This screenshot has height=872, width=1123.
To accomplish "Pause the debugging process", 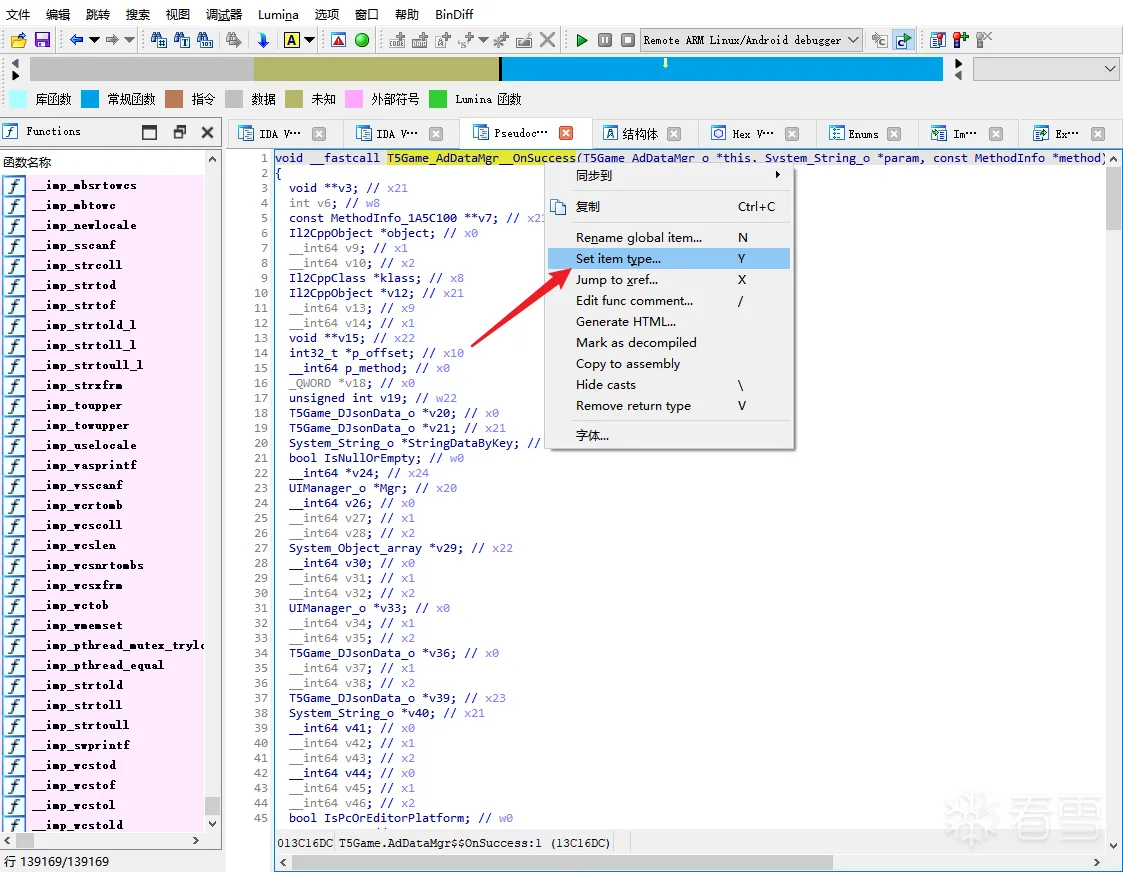I will pos(605,40).
